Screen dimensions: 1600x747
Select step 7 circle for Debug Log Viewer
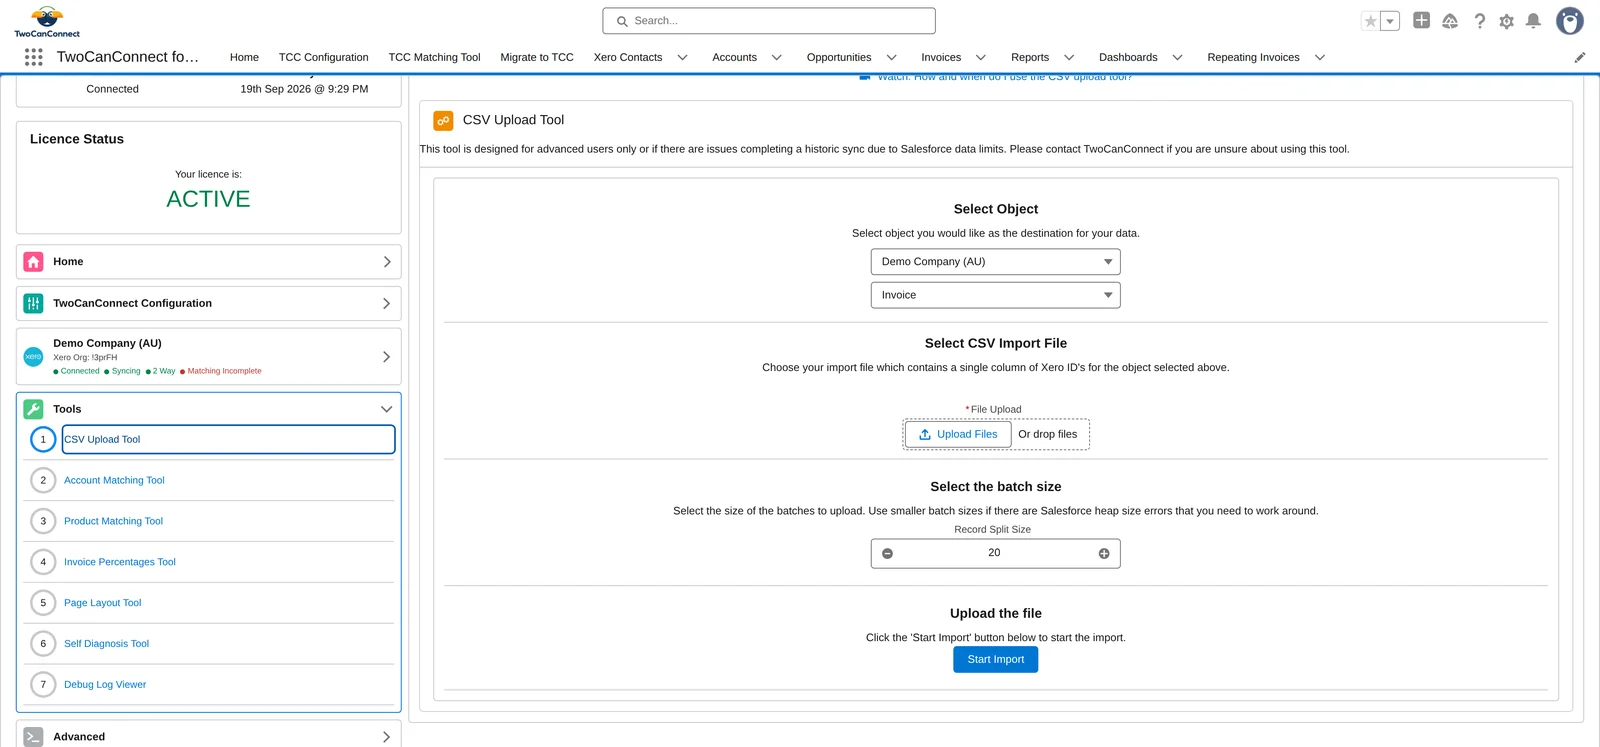[x=43, y=685]
